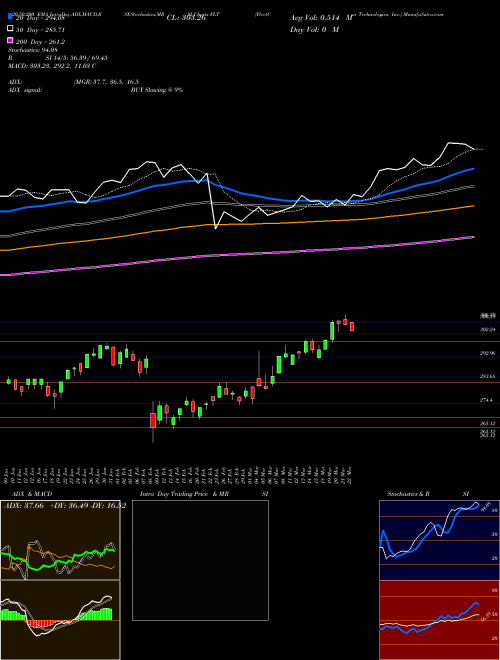
Task: Click the empty intraday trading price panel
Action: 200,560
